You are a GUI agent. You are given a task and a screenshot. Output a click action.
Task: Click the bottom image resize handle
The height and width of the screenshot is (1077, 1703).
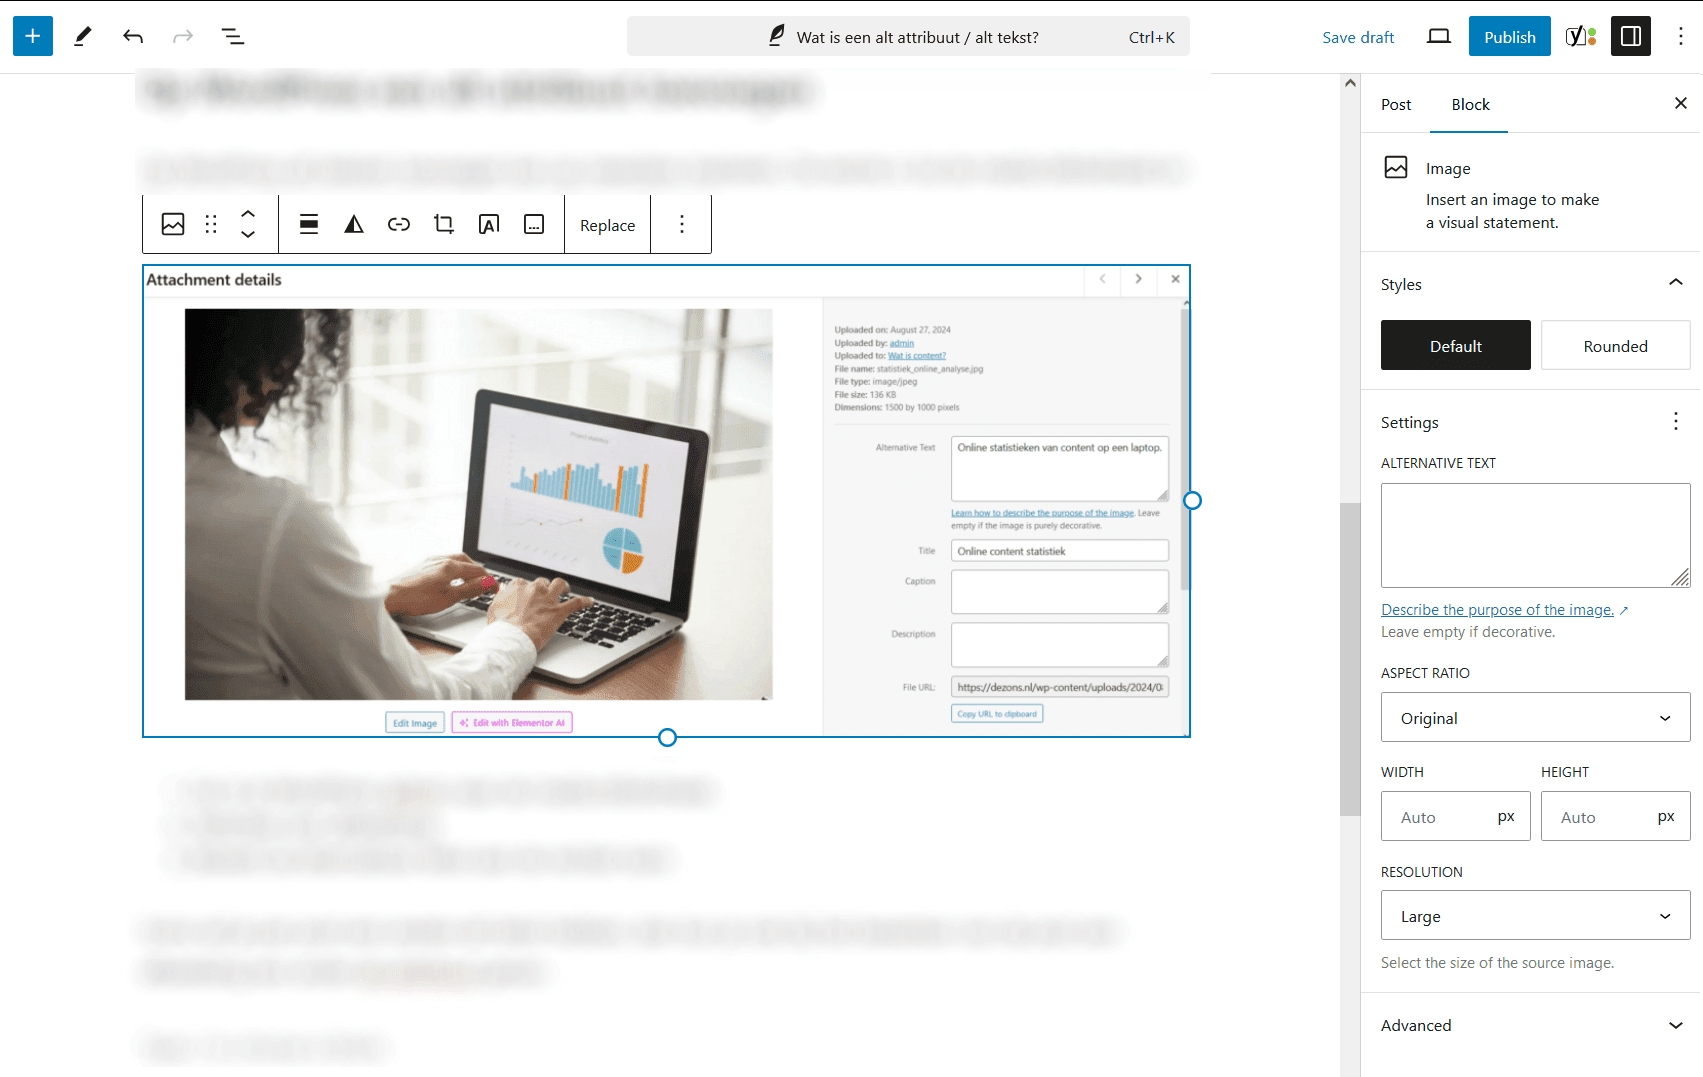667,738
